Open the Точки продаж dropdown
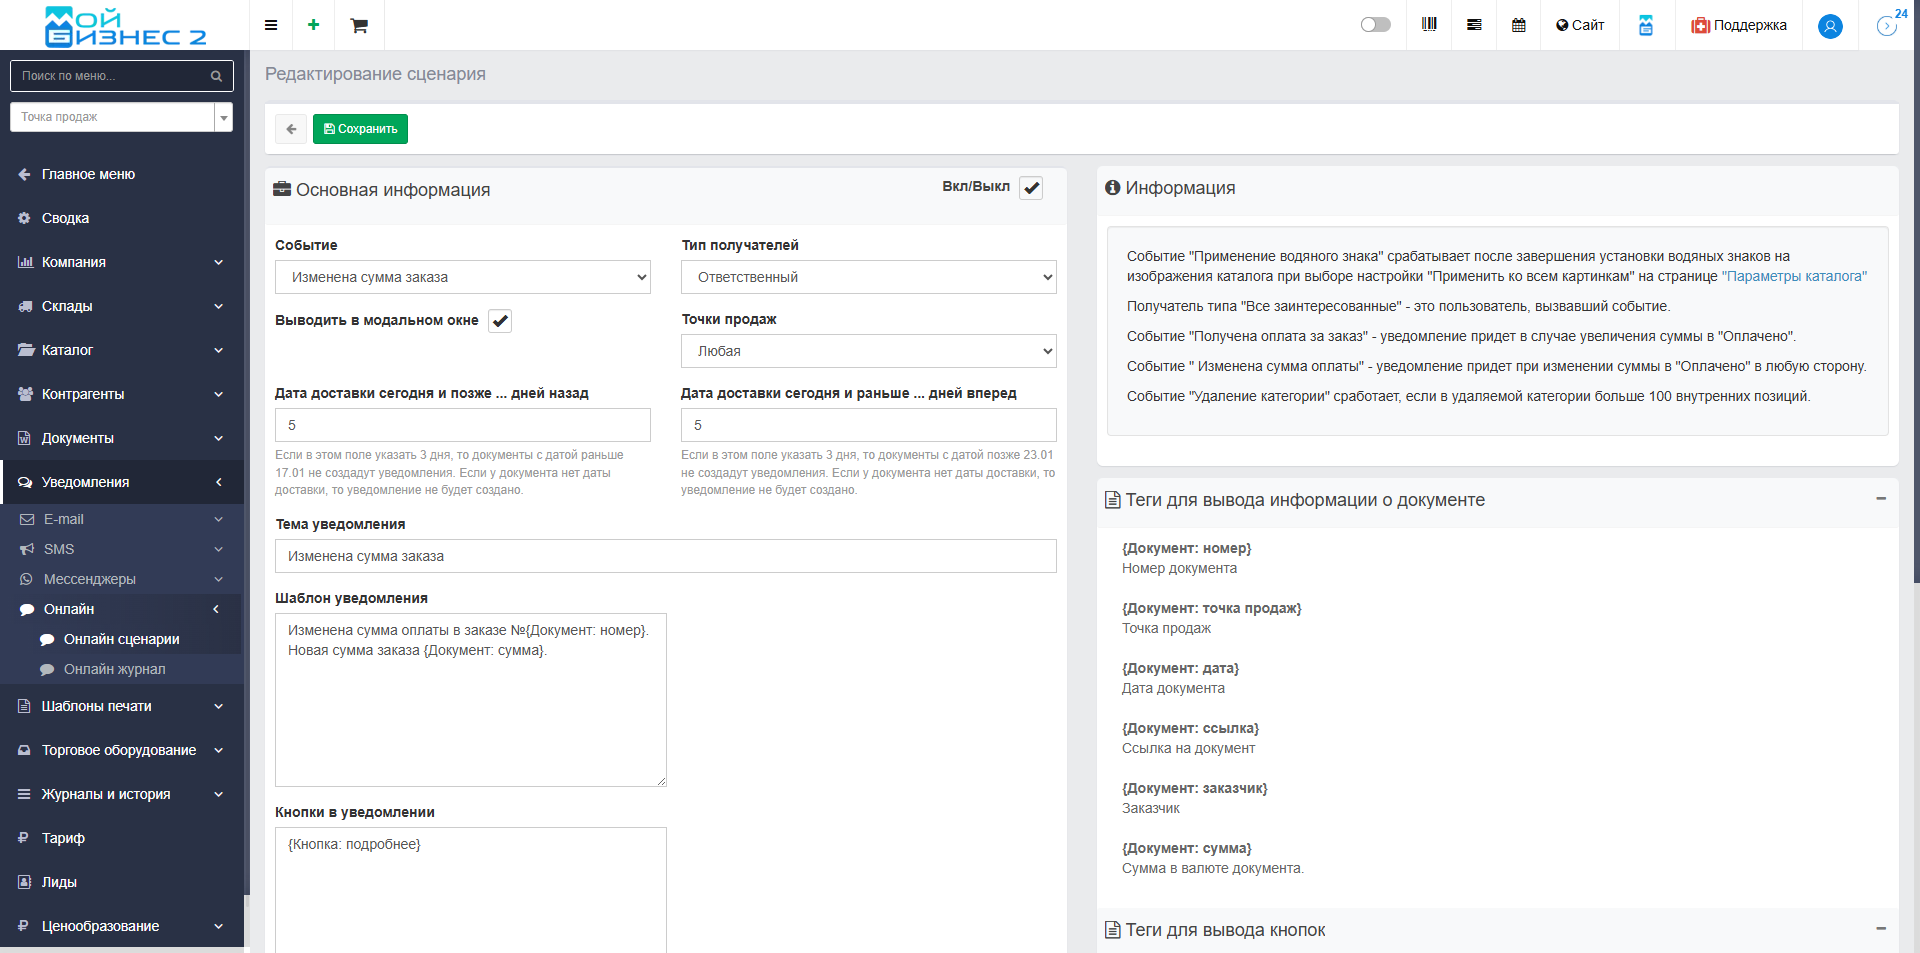Screen dimensions: 1920x953 (868, 351)
